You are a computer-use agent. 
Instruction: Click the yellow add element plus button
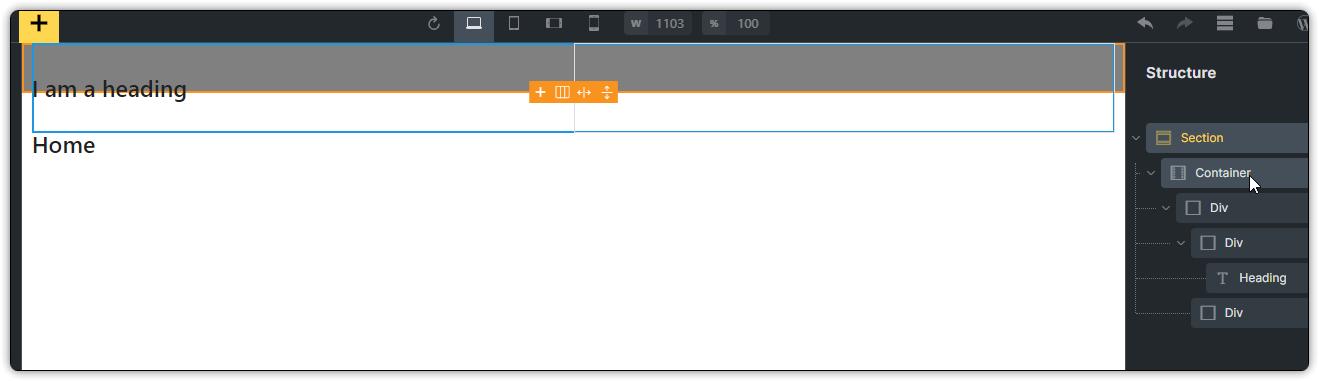[x=39, y=25]
